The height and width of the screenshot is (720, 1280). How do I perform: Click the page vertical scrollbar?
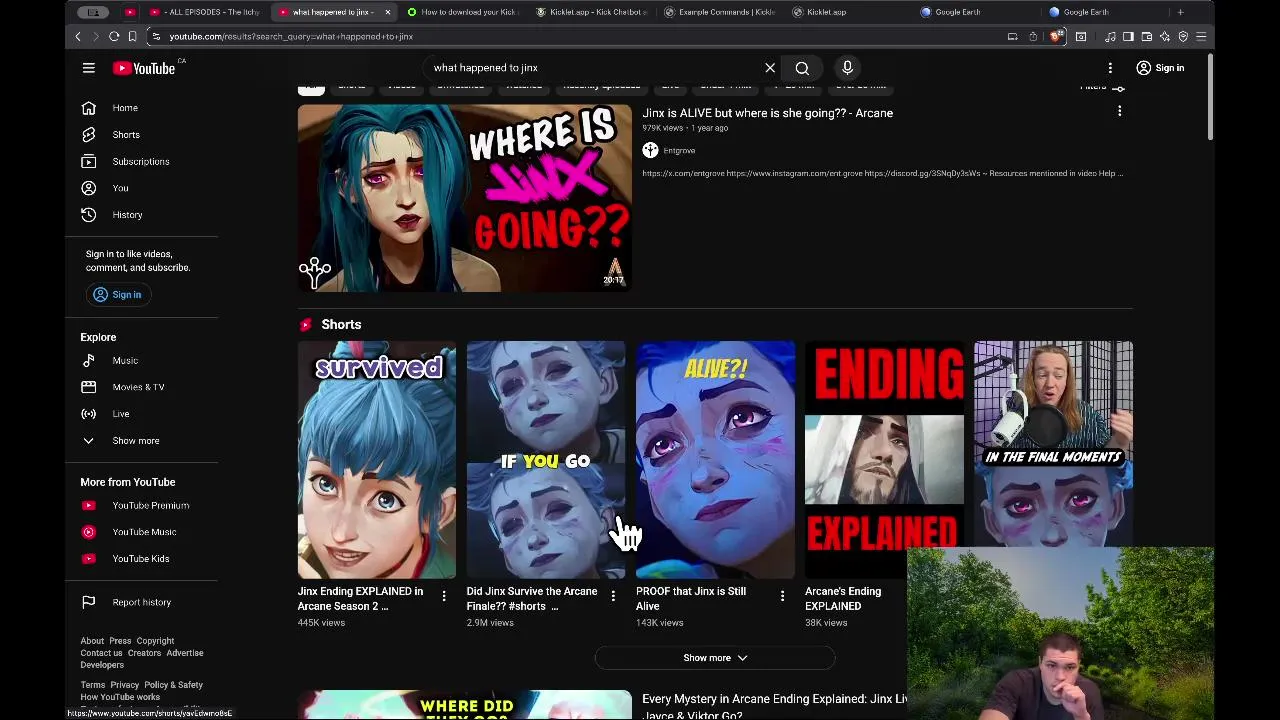coord(1209,95)
